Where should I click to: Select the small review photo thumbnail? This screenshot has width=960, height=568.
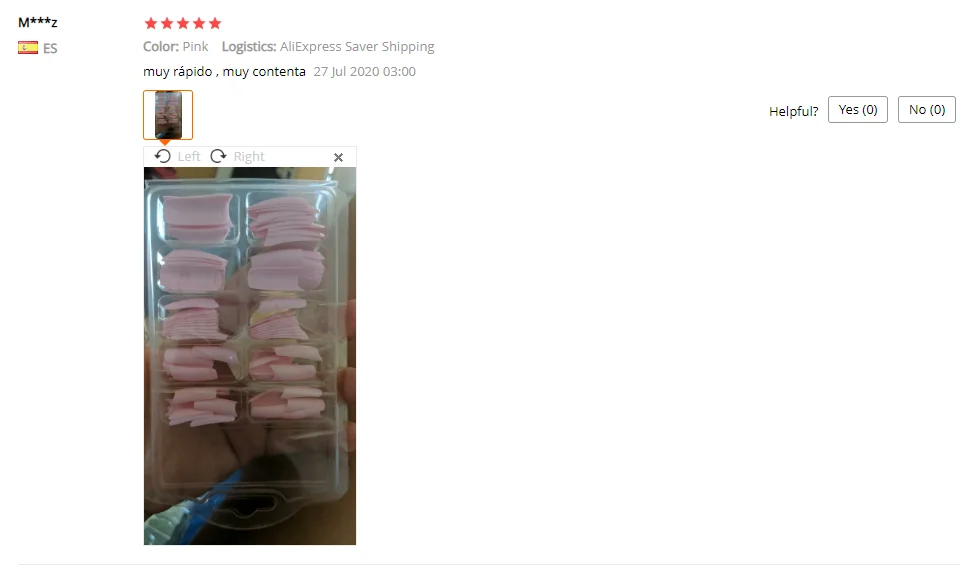[168, 115]
